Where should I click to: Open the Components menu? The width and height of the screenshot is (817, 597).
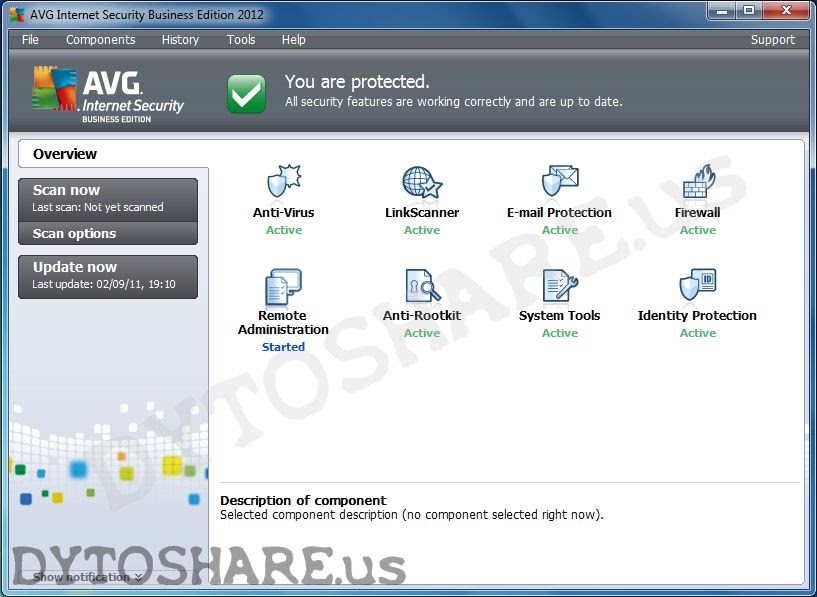[x=101, y=40]
